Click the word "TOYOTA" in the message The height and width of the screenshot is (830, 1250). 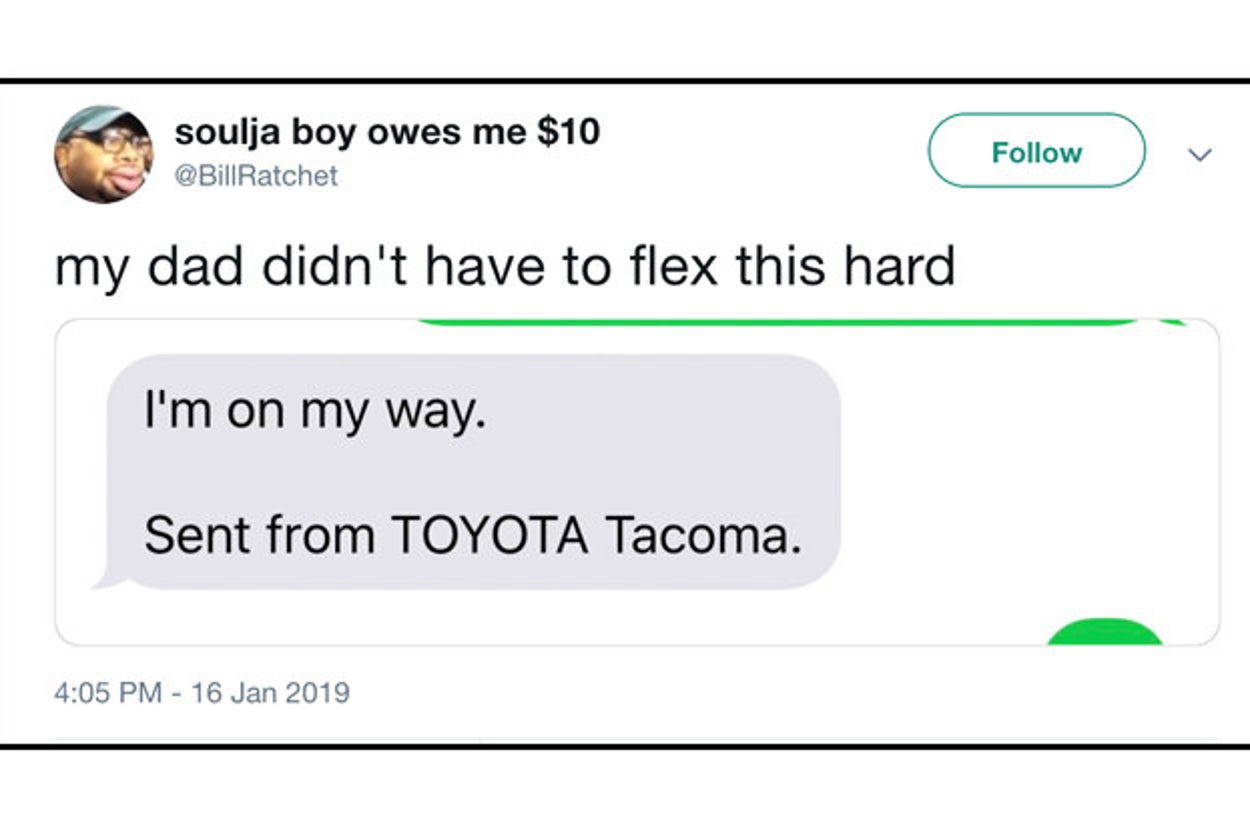tap(489, 536)
